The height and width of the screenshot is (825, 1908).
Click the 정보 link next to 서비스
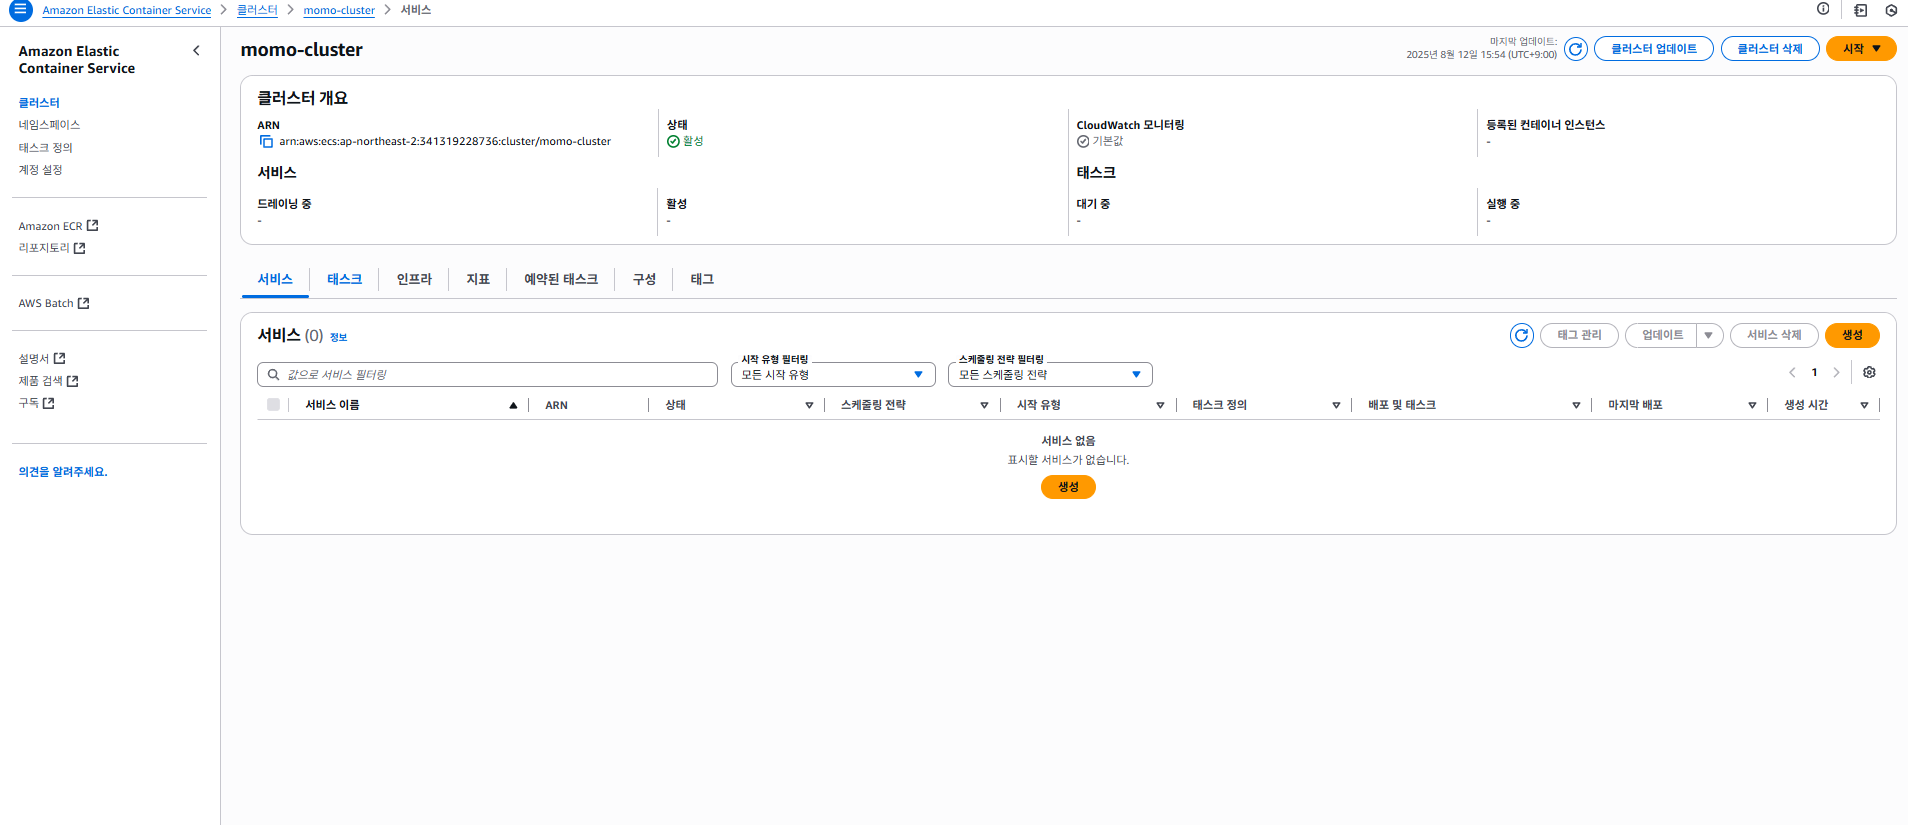pyautogui.click(x=338, y=338)
